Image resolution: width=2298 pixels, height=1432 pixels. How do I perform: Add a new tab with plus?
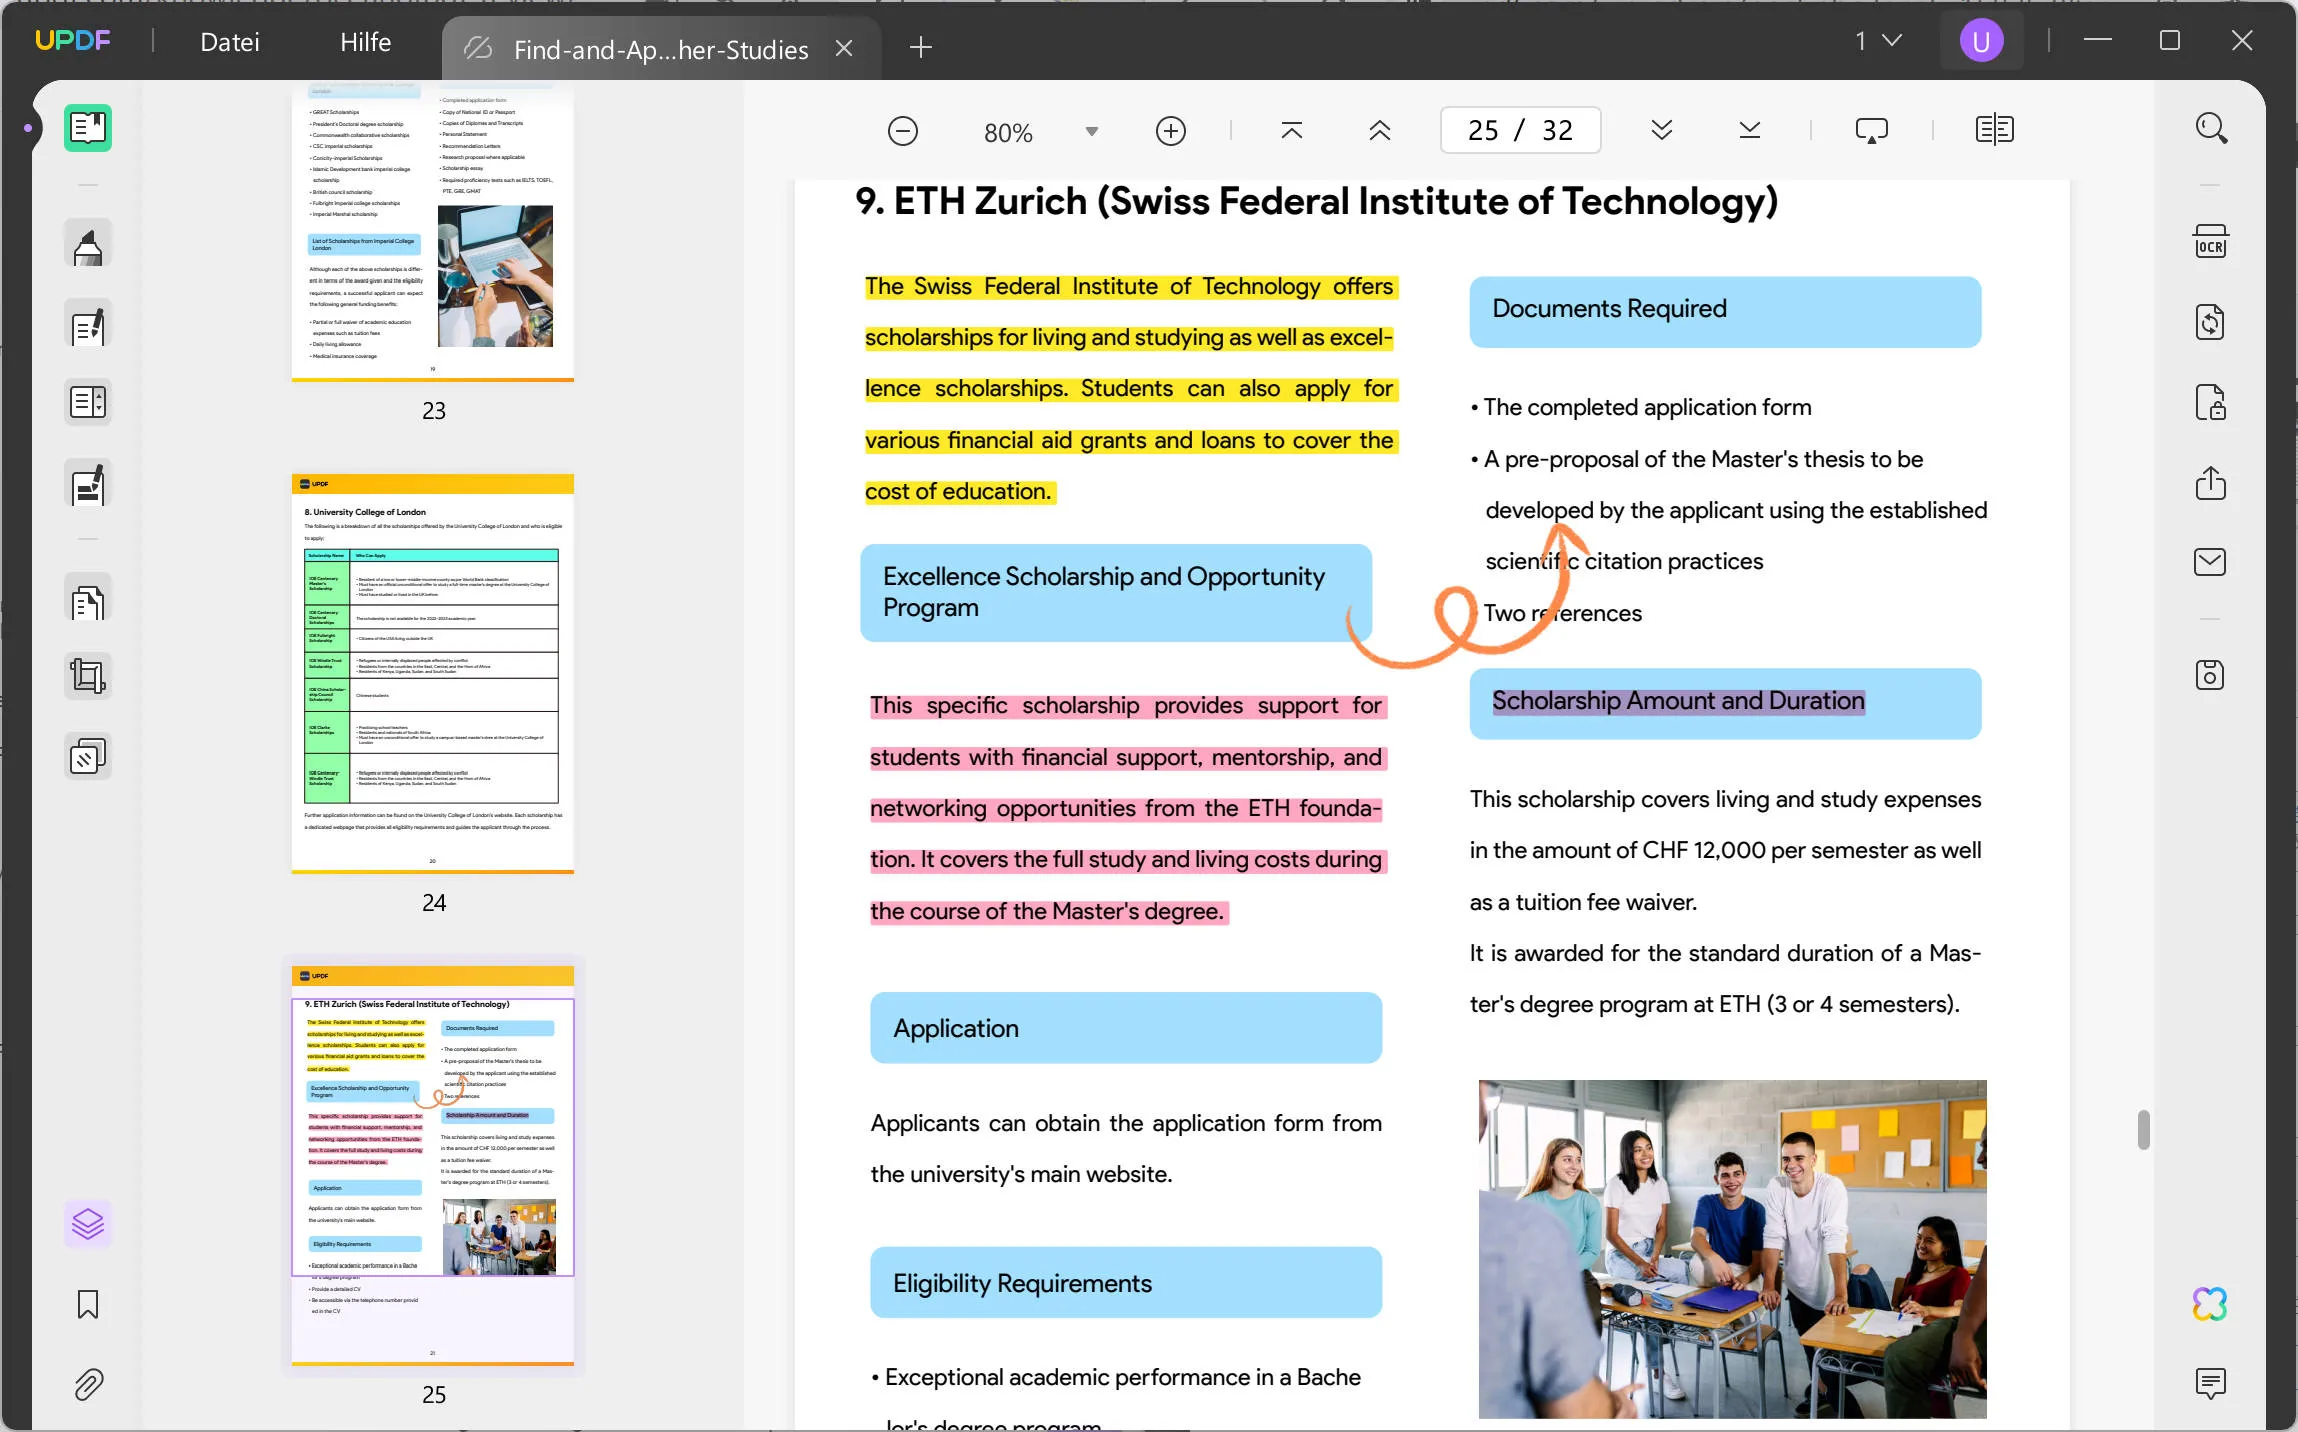(x=921, y=47)
